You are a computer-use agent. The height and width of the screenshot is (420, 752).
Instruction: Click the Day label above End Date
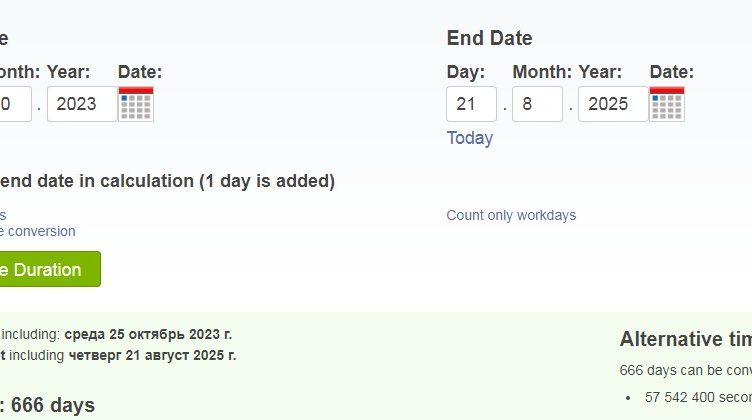465,72
